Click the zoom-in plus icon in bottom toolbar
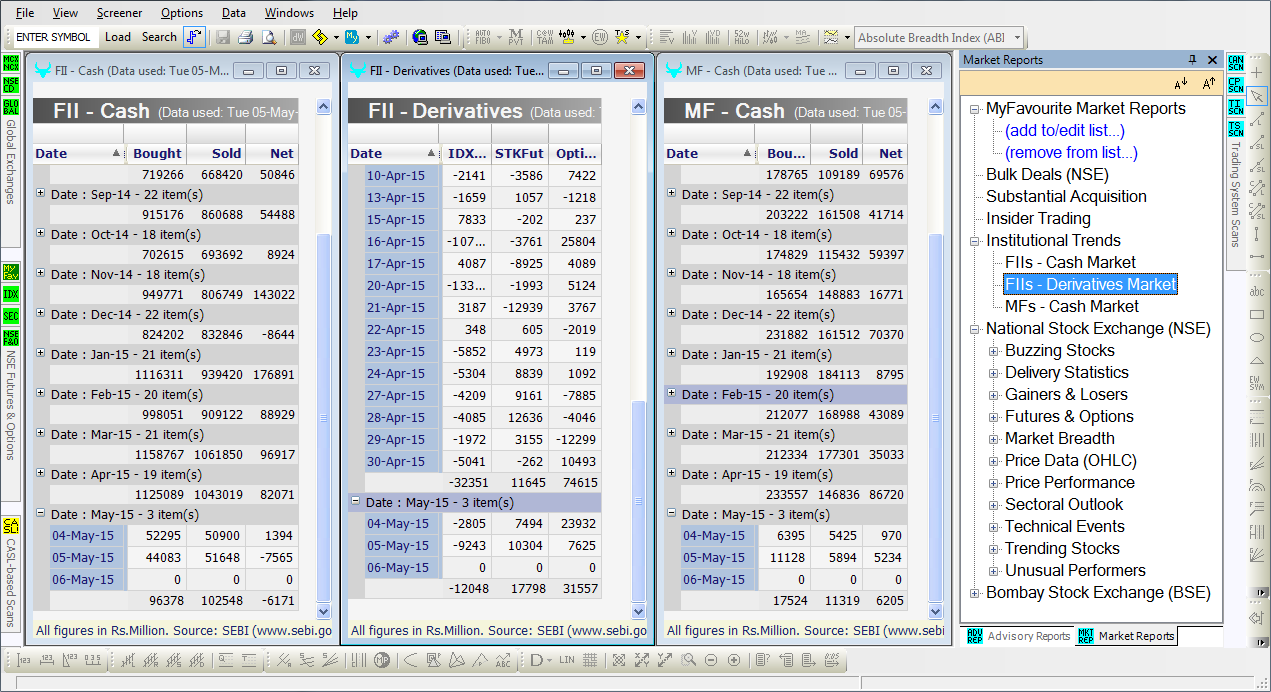This screenshot has height=692, width=1271. (x=734, y=660)
